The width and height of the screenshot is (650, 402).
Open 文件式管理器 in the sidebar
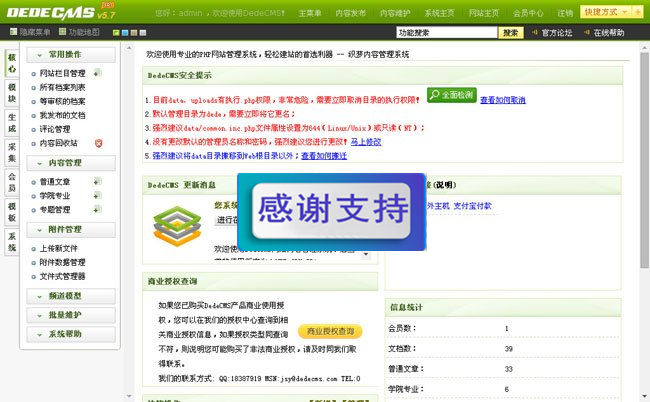(x=63, y=276)
